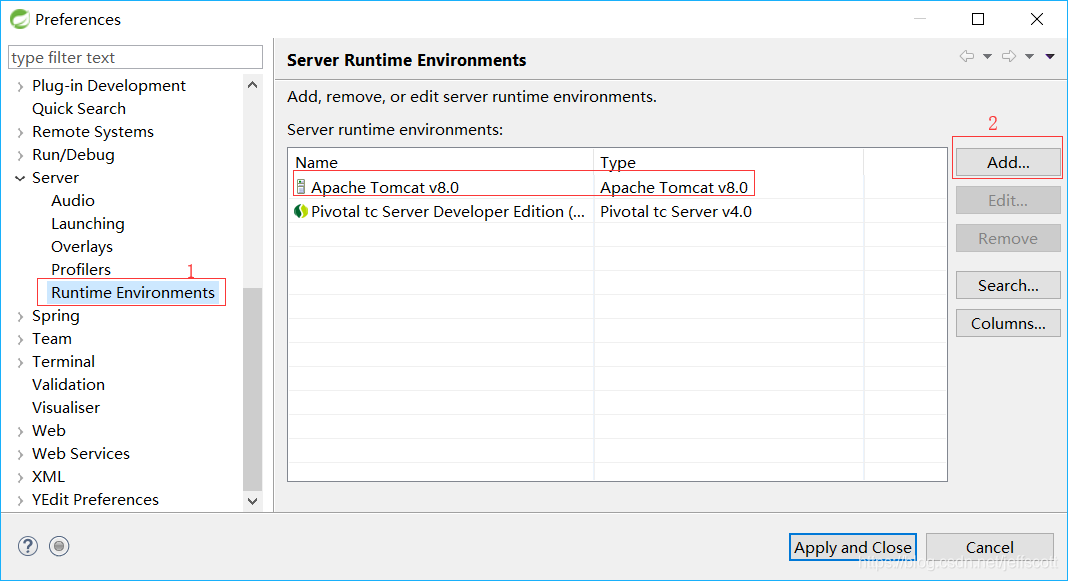Click the tree scrollbar up arrow
This screenshot has width=1068, height=581.
(x=253, y=85)
